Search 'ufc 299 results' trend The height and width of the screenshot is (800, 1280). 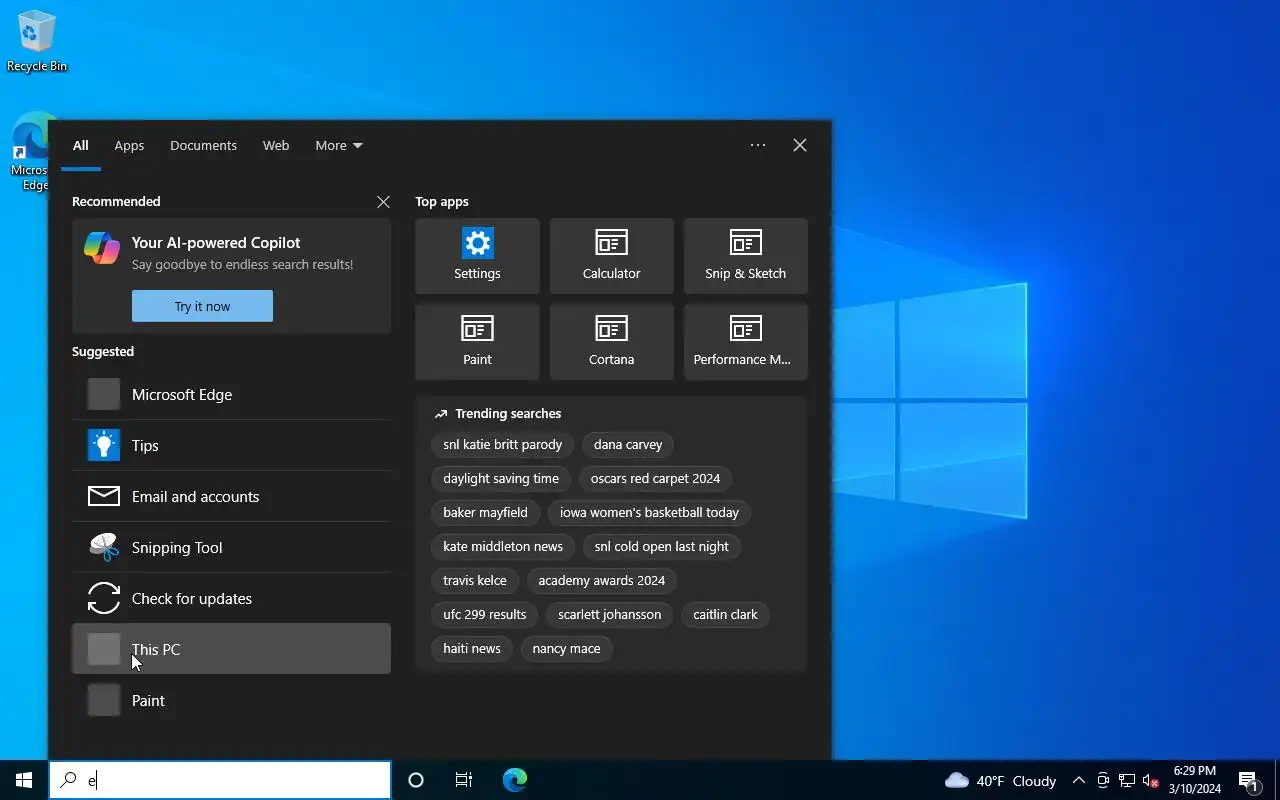point(485,614)
